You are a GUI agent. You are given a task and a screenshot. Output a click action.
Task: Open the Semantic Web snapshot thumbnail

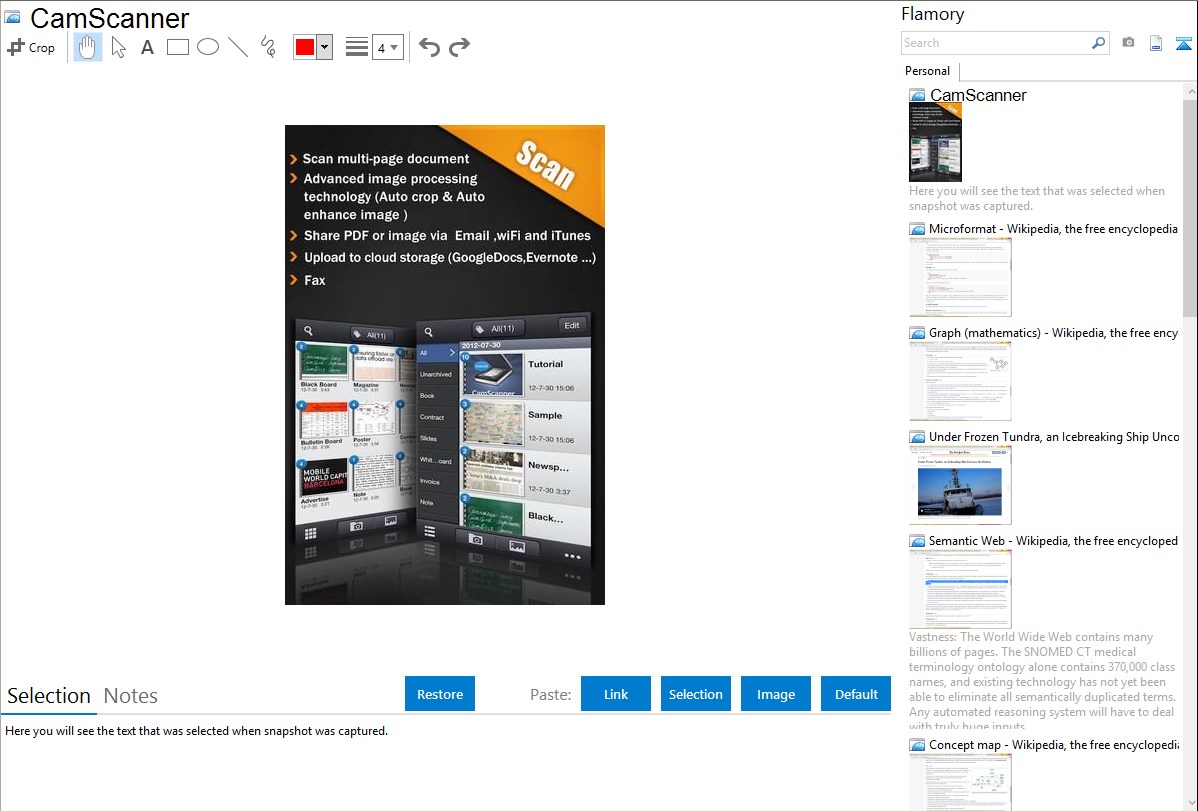(960, 589)
